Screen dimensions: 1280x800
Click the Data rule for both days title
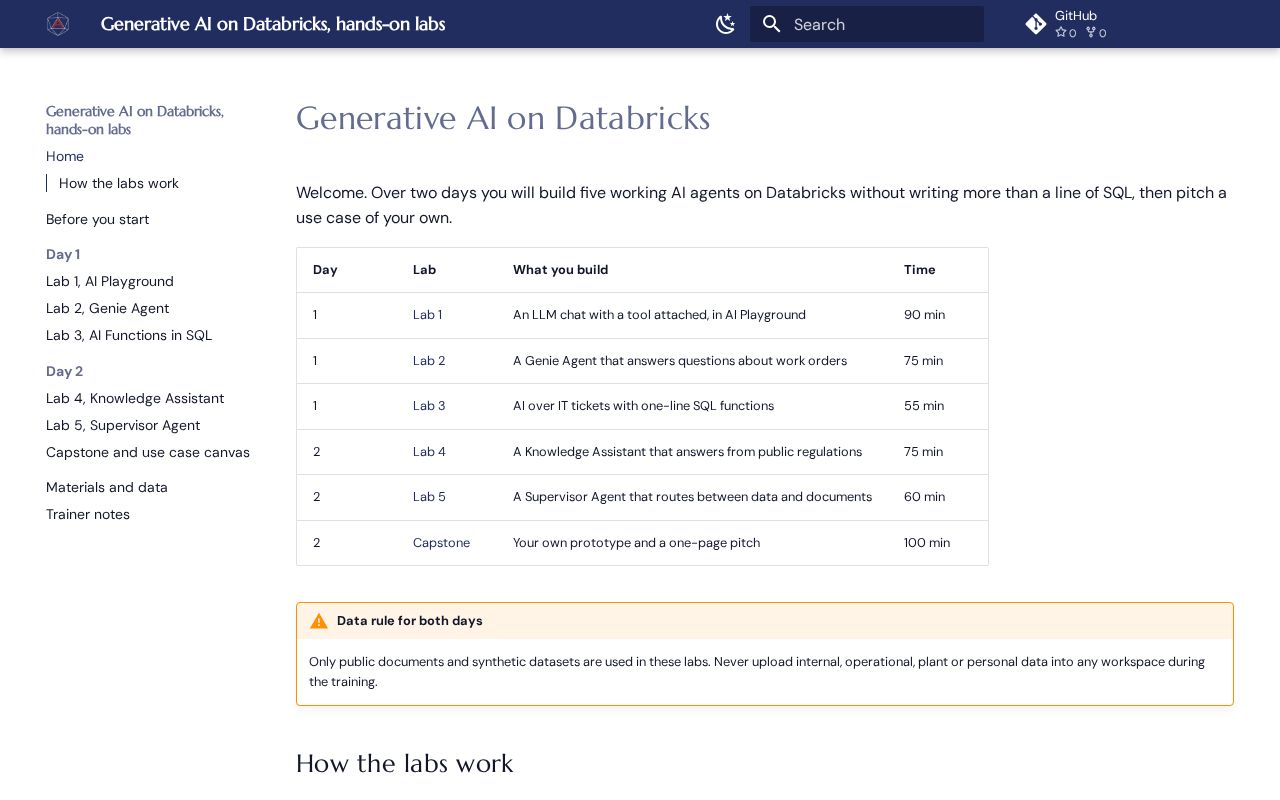point(410,621)
